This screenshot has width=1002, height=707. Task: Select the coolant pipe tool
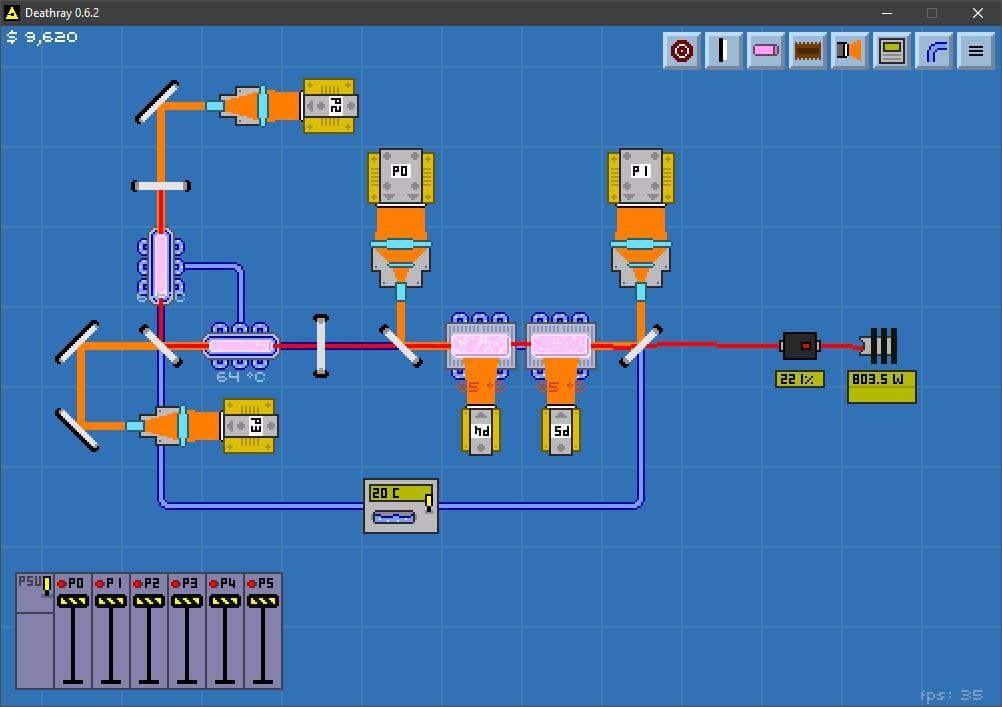tap(934, 50)
